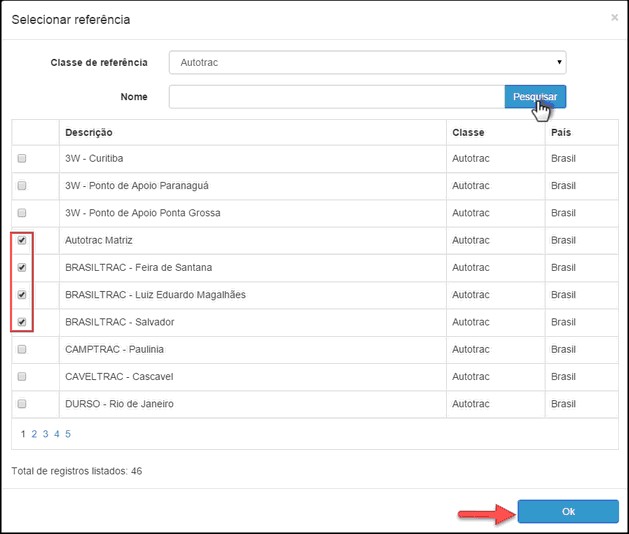The image size is (629, 534).
Task: Select the 'CAVELTRAC - Cascavel' description text
Action: [119, 376]
